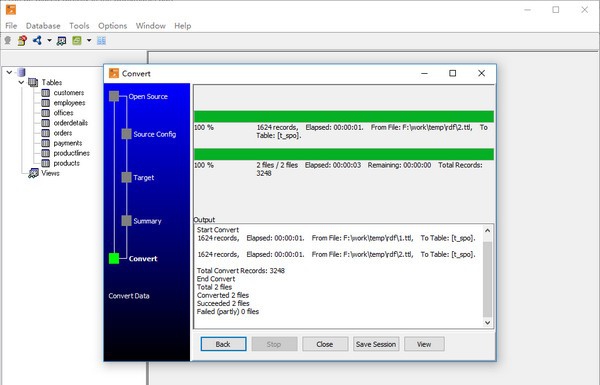
Task: Open dropdown arrow beside blue nodes icon
Action: tap(49, 40)
